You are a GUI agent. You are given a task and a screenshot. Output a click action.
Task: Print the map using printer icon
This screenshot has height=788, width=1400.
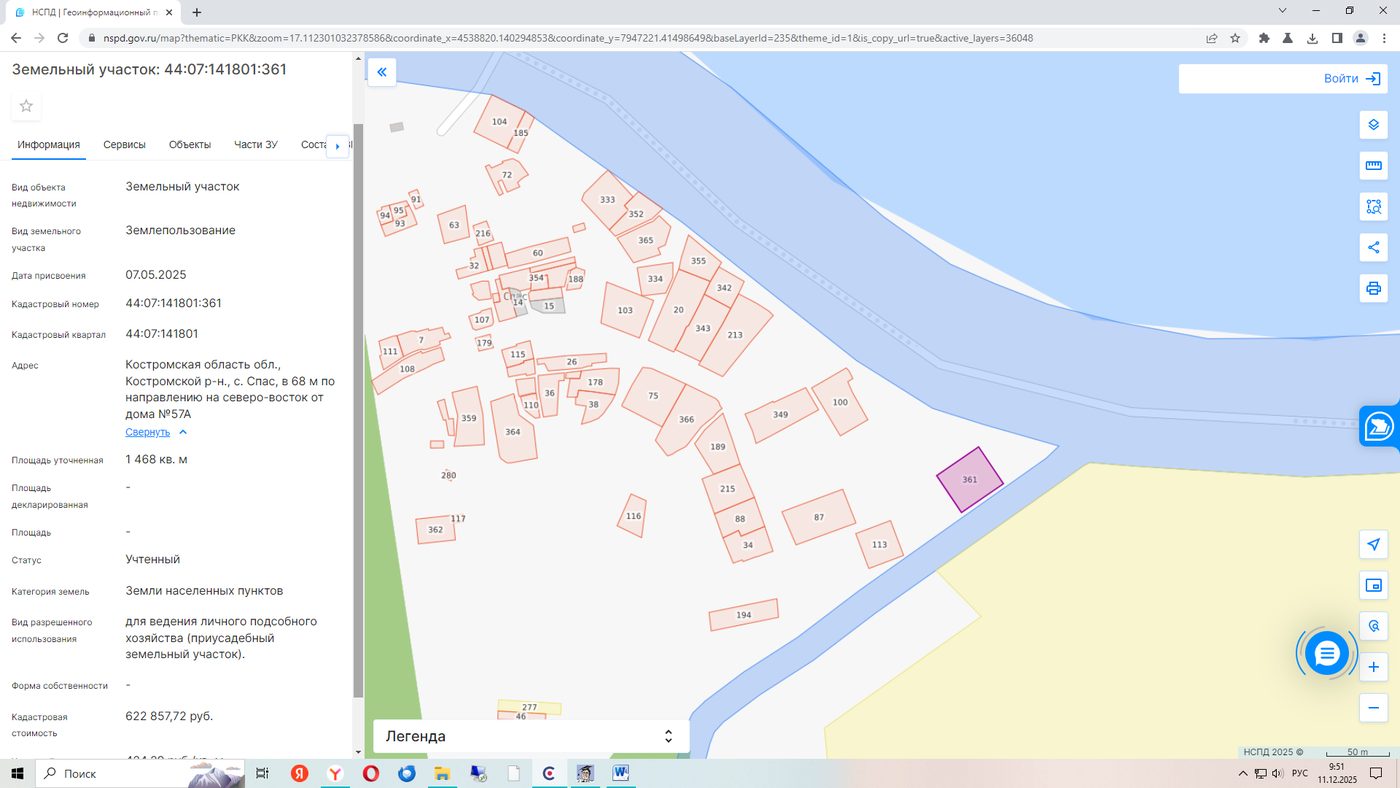tap(1374, 289)
